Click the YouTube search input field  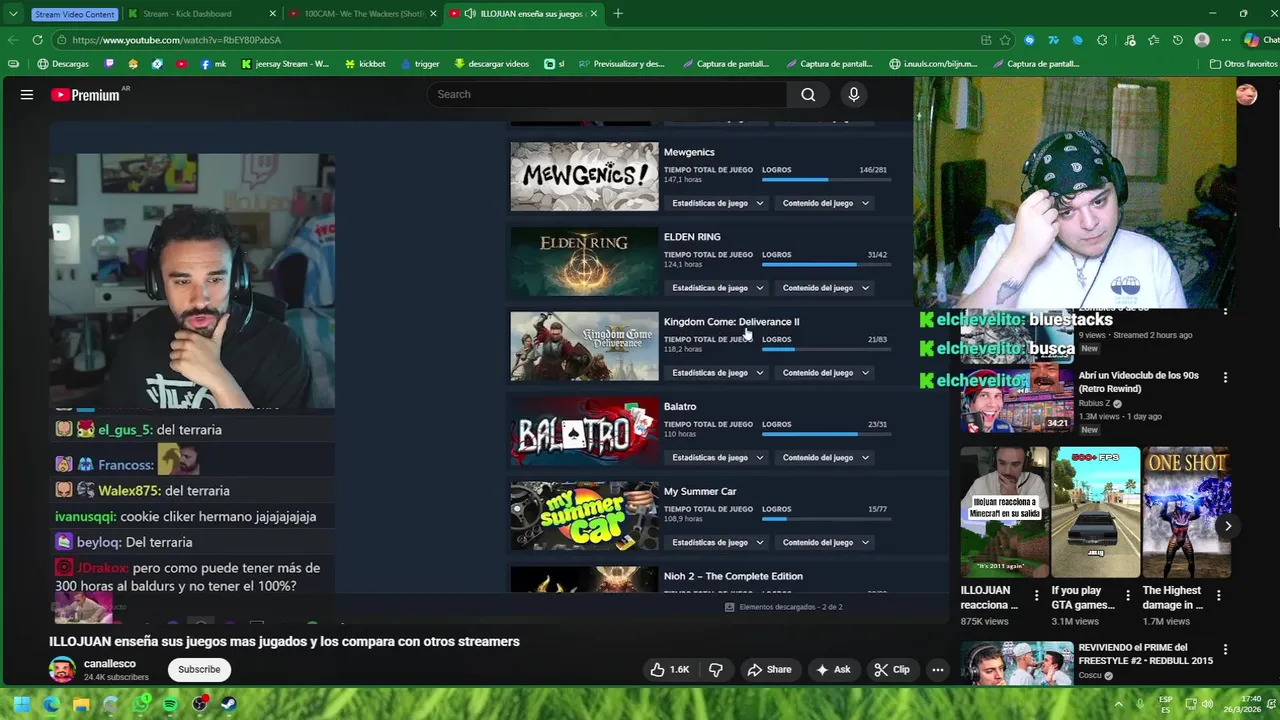click(607, 95)
